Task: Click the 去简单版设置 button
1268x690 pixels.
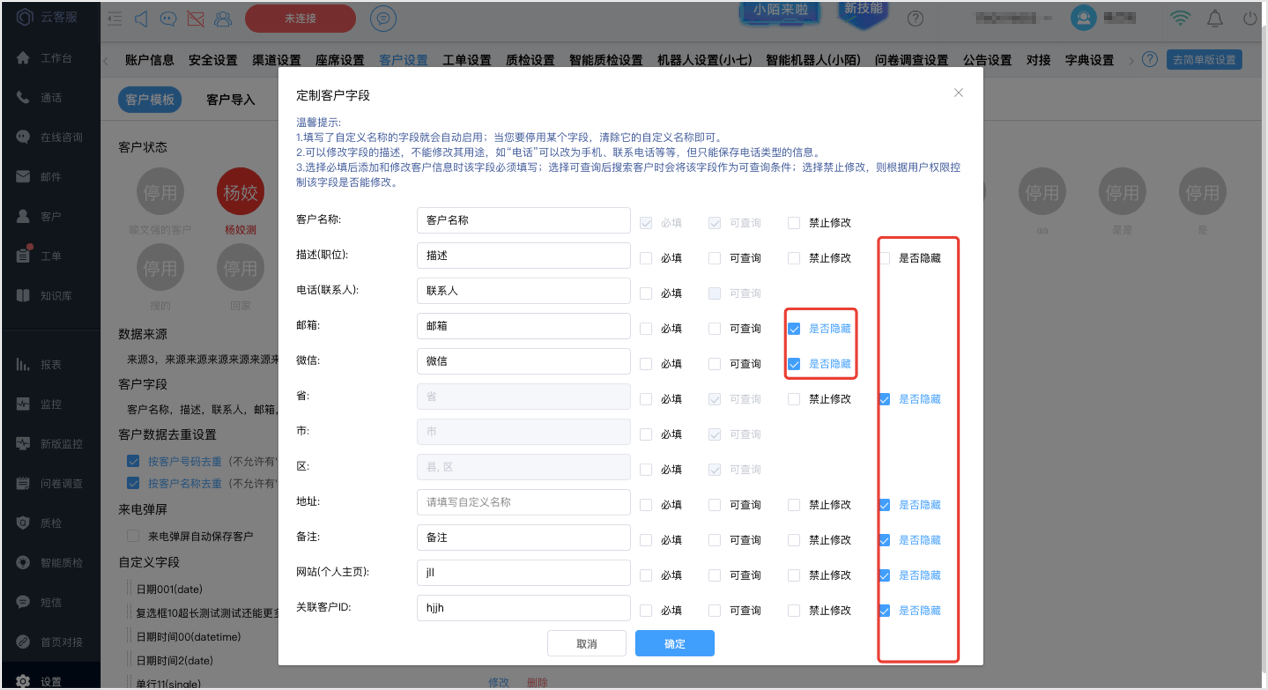Action: tap(1204, 60)
